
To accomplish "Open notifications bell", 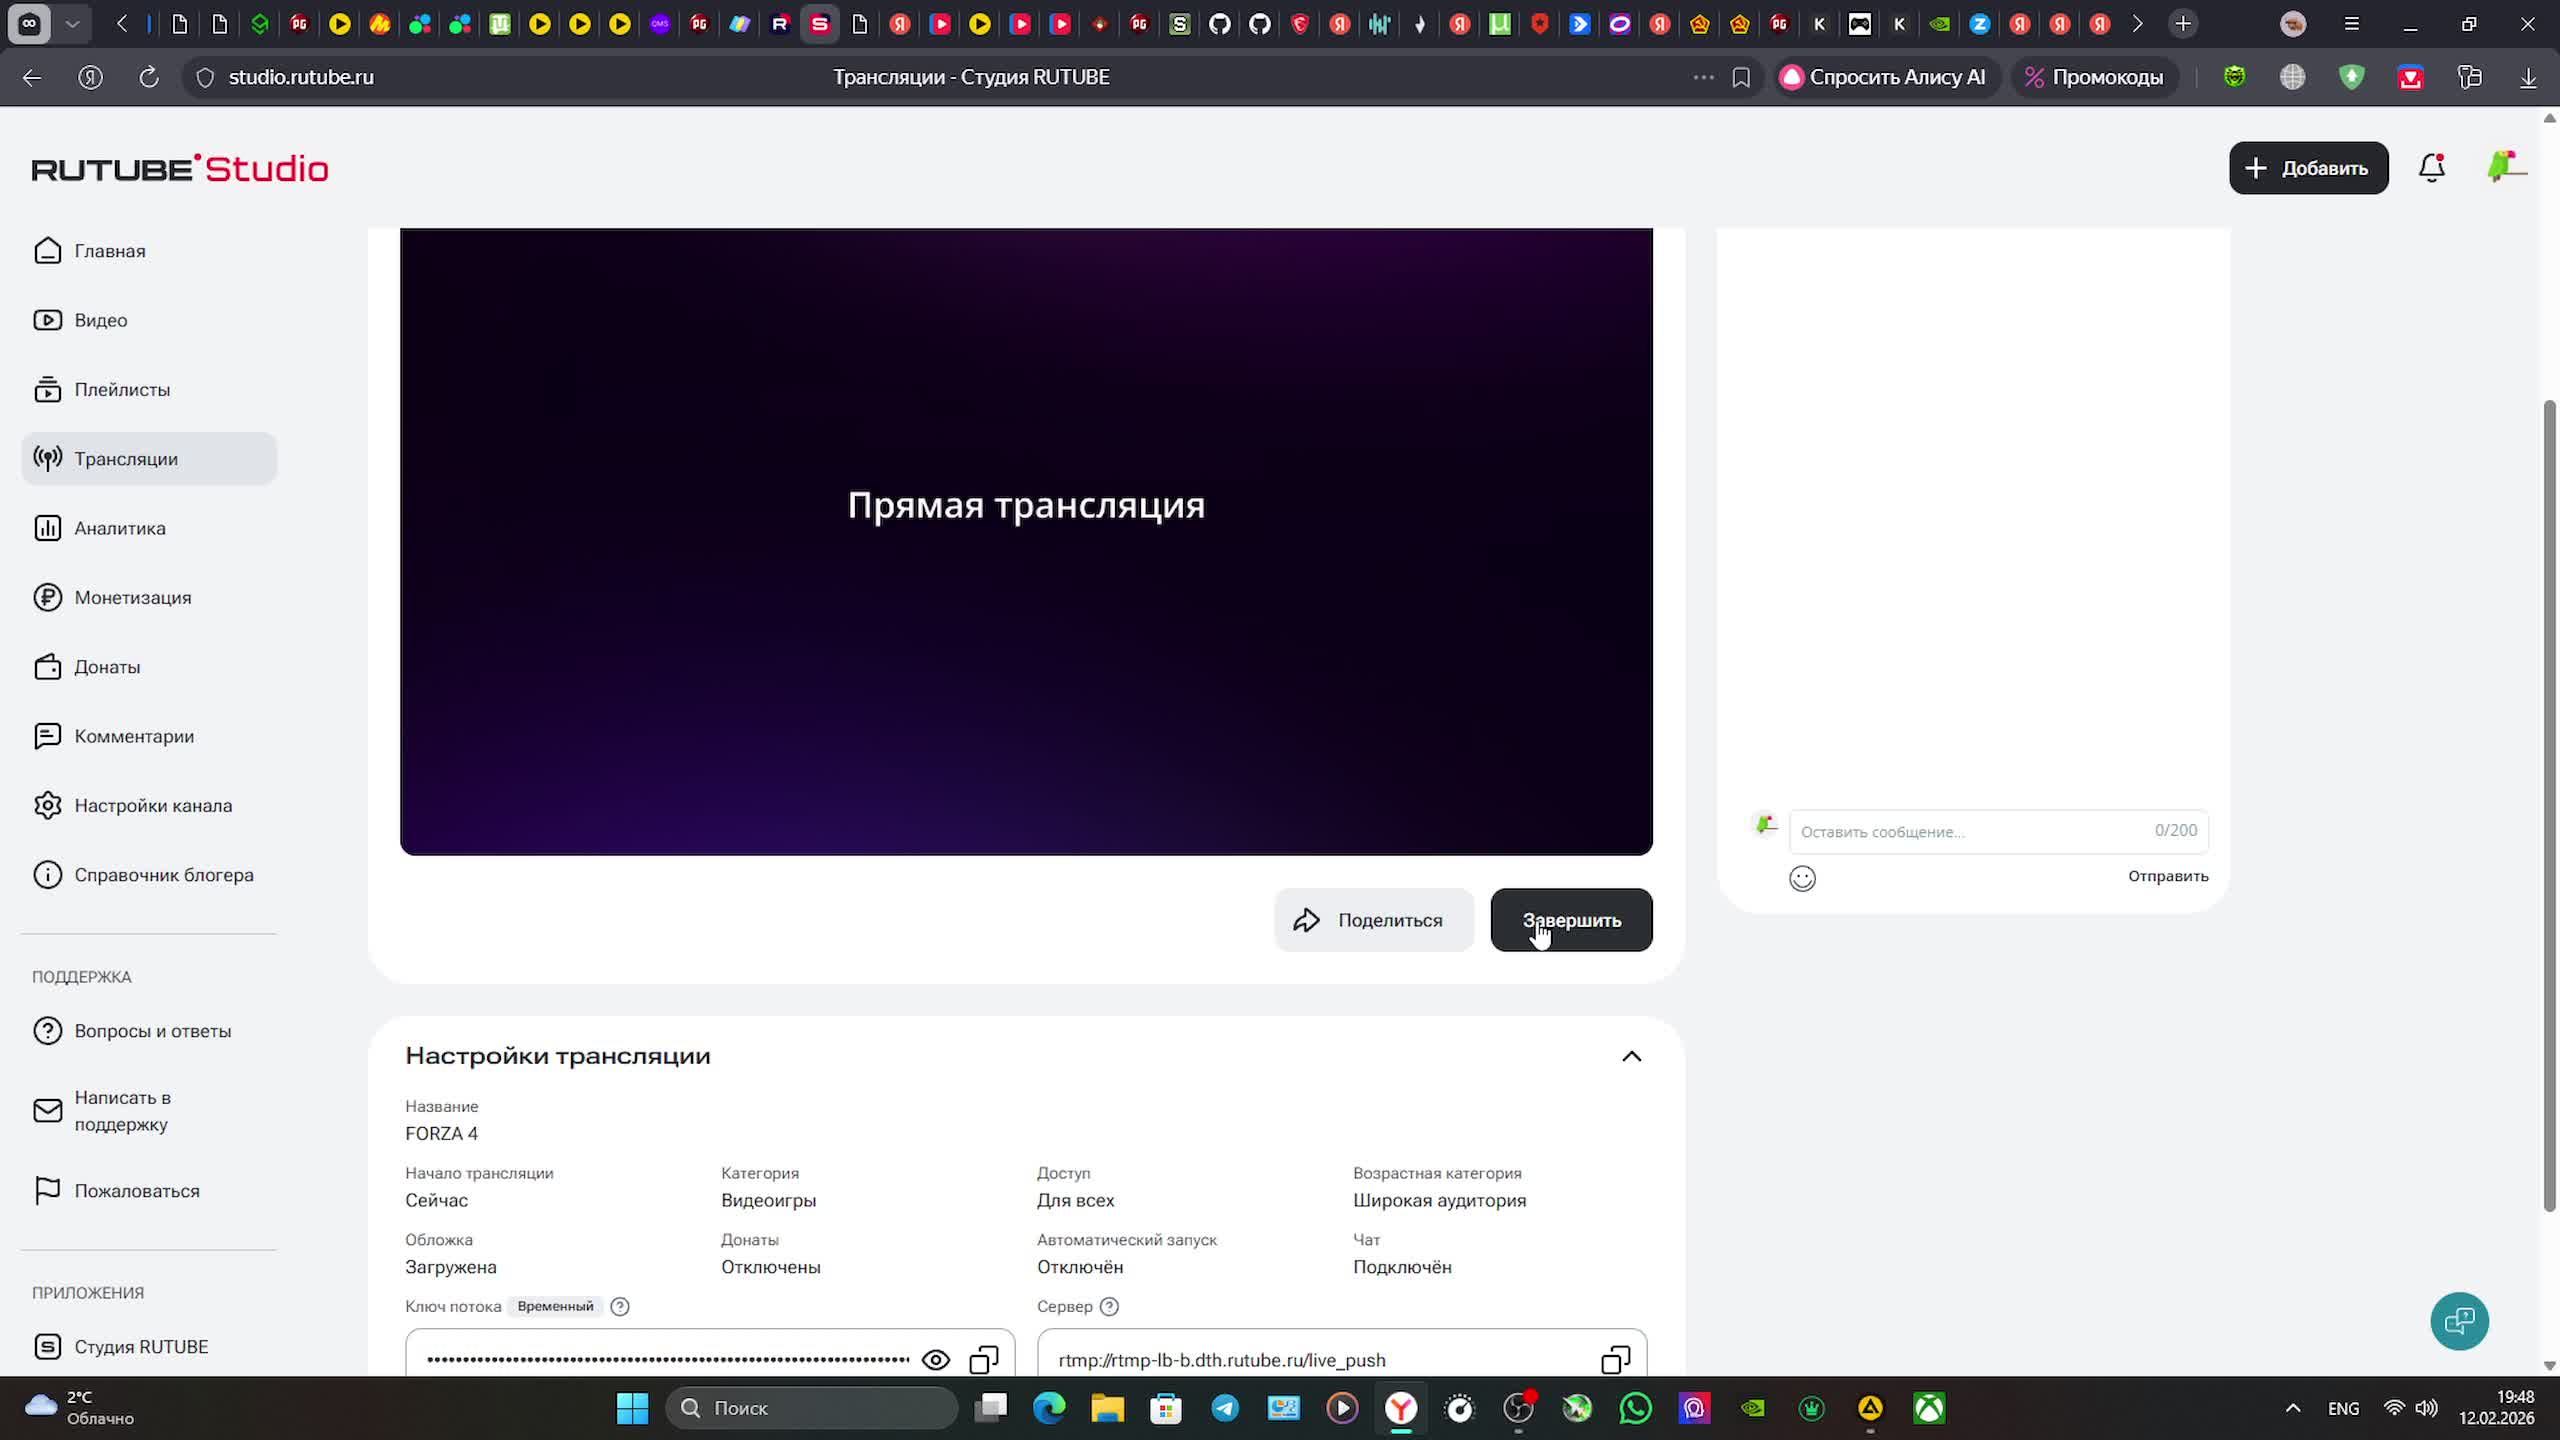I will pyautogui.click(x=2432, y=168).
